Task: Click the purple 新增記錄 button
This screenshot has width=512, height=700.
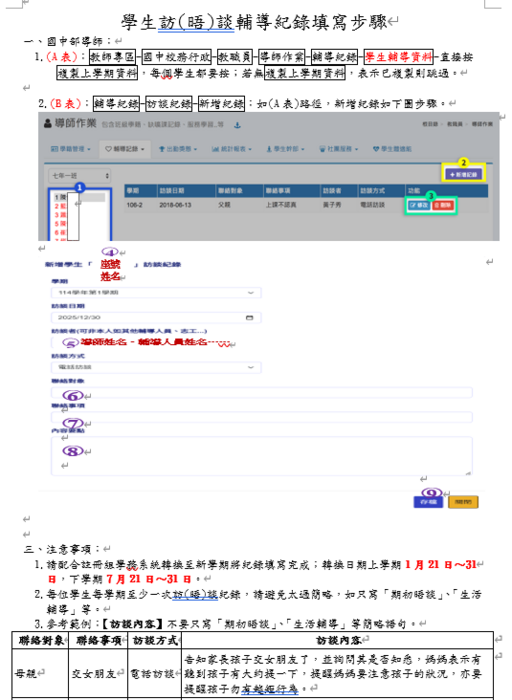Action: pos(464,174)
